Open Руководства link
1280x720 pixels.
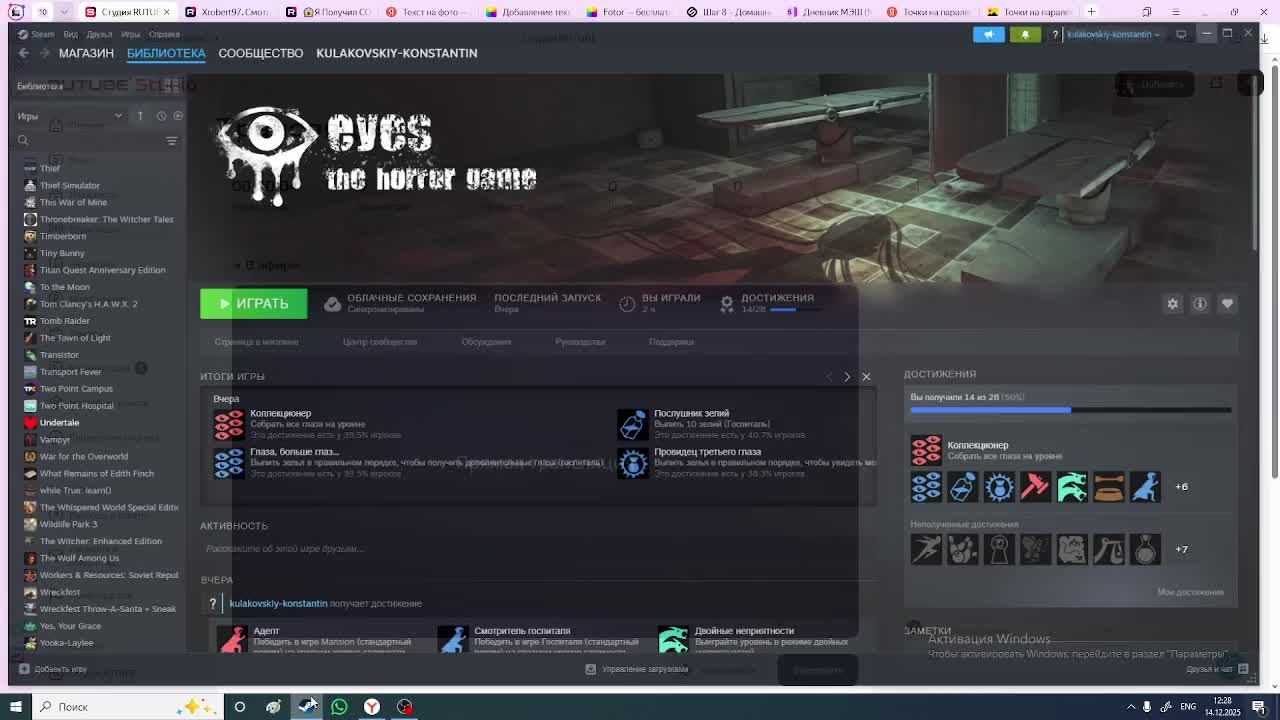point(580,342)
